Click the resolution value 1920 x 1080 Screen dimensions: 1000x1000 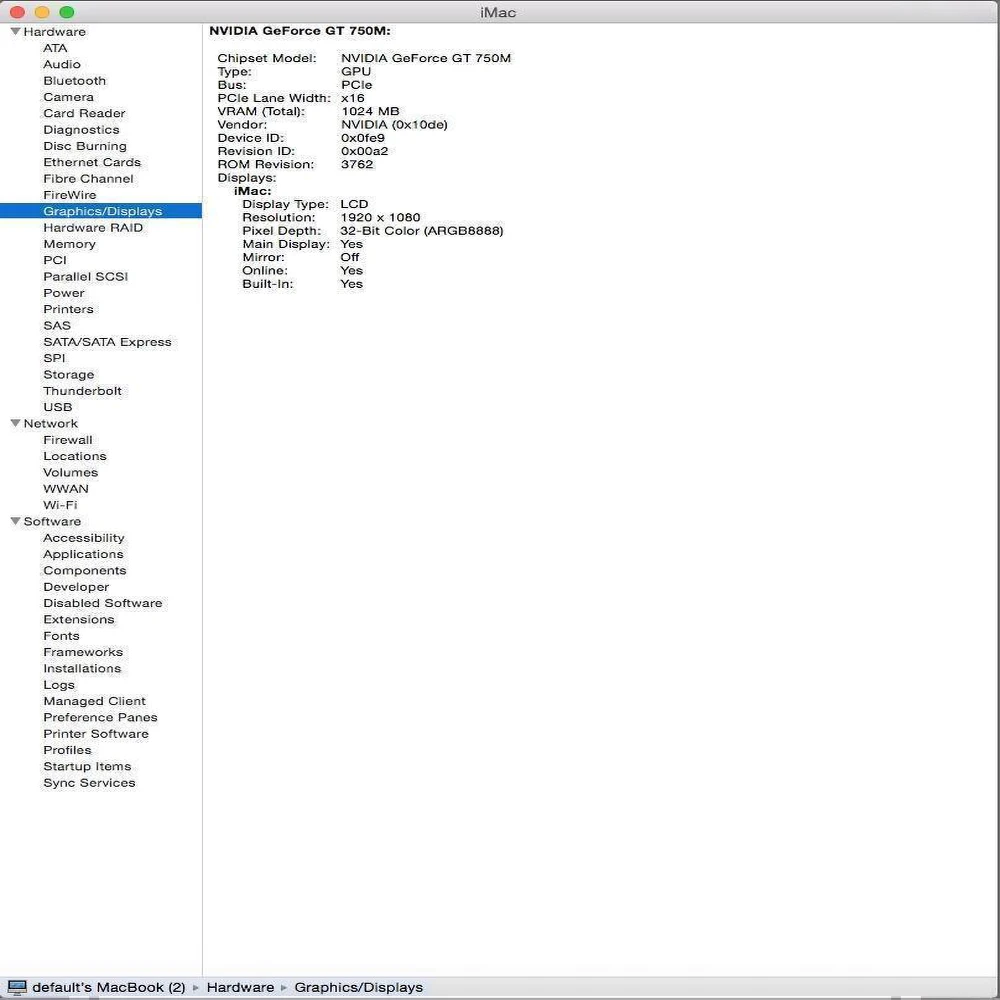(x=380, y=217)
